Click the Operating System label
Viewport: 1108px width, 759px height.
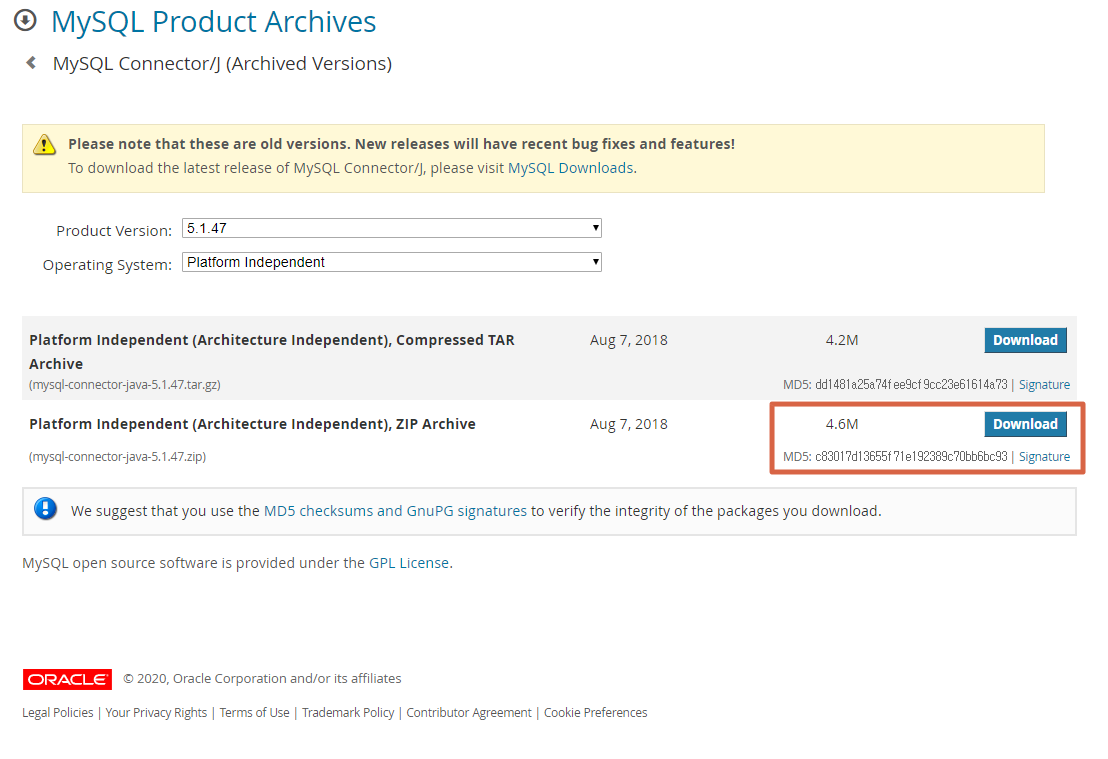[107, 265]
